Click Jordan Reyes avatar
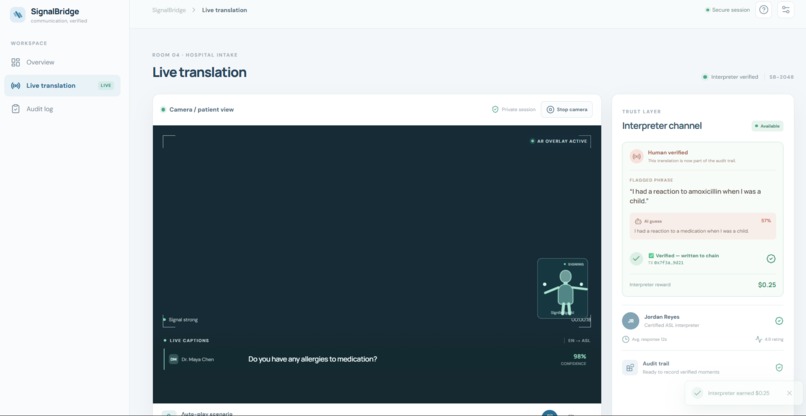Viewport: 806px width, 416px height. [x=630, y=321]
